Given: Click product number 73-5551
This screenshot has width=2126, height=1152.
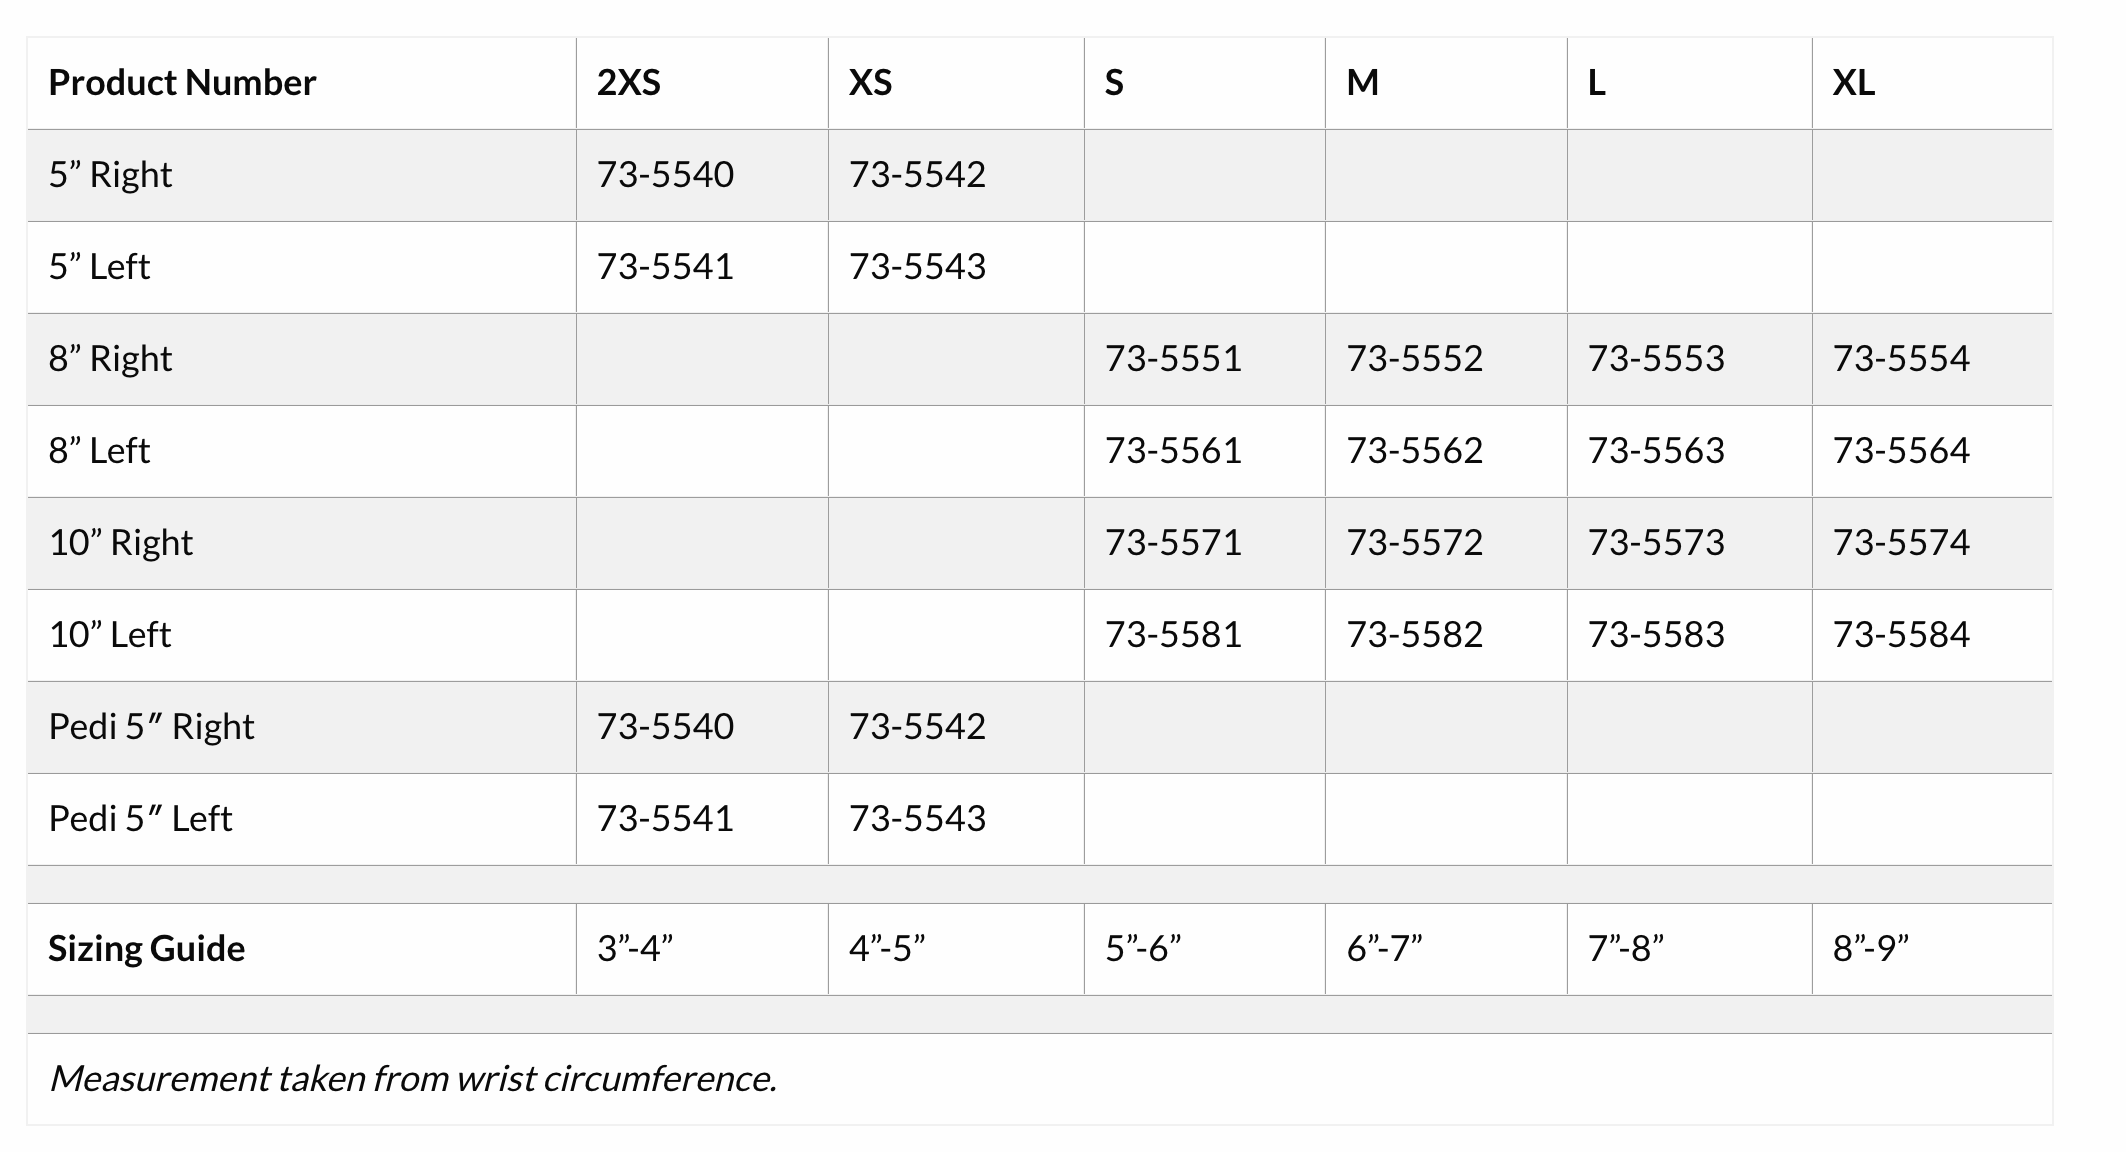Looking at the screenshot, I should tap(1173, 359).
